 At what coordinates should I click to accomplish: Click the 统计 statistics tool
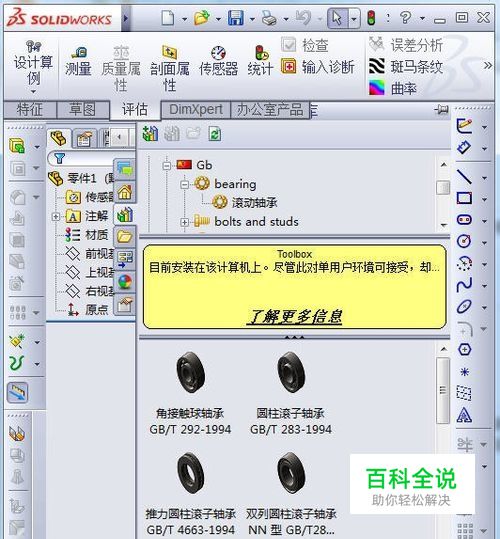click(x=260, y=61)
